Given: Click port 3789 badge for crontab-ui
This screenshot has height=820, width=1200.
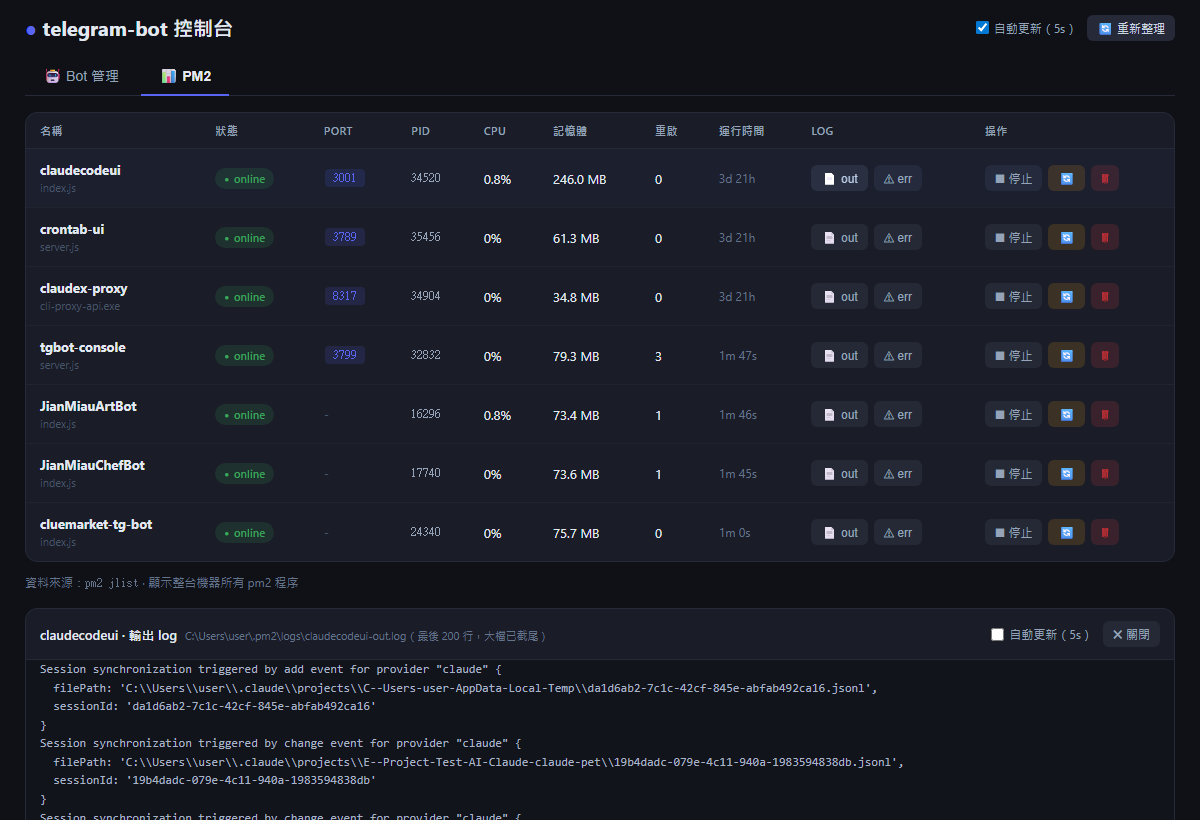Looking at the screenshot, I should click(344, 237).
